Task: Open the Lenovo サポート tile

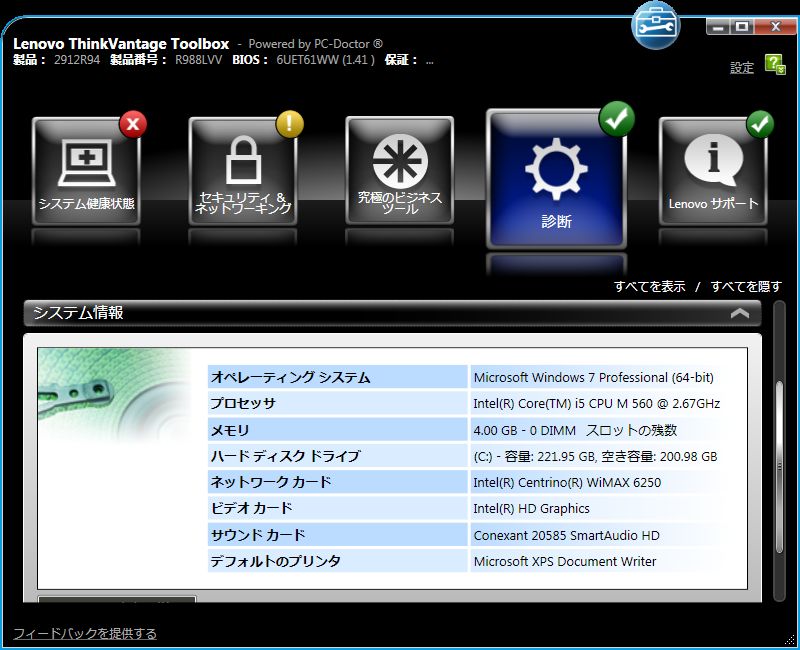Action: pos(713,171)
